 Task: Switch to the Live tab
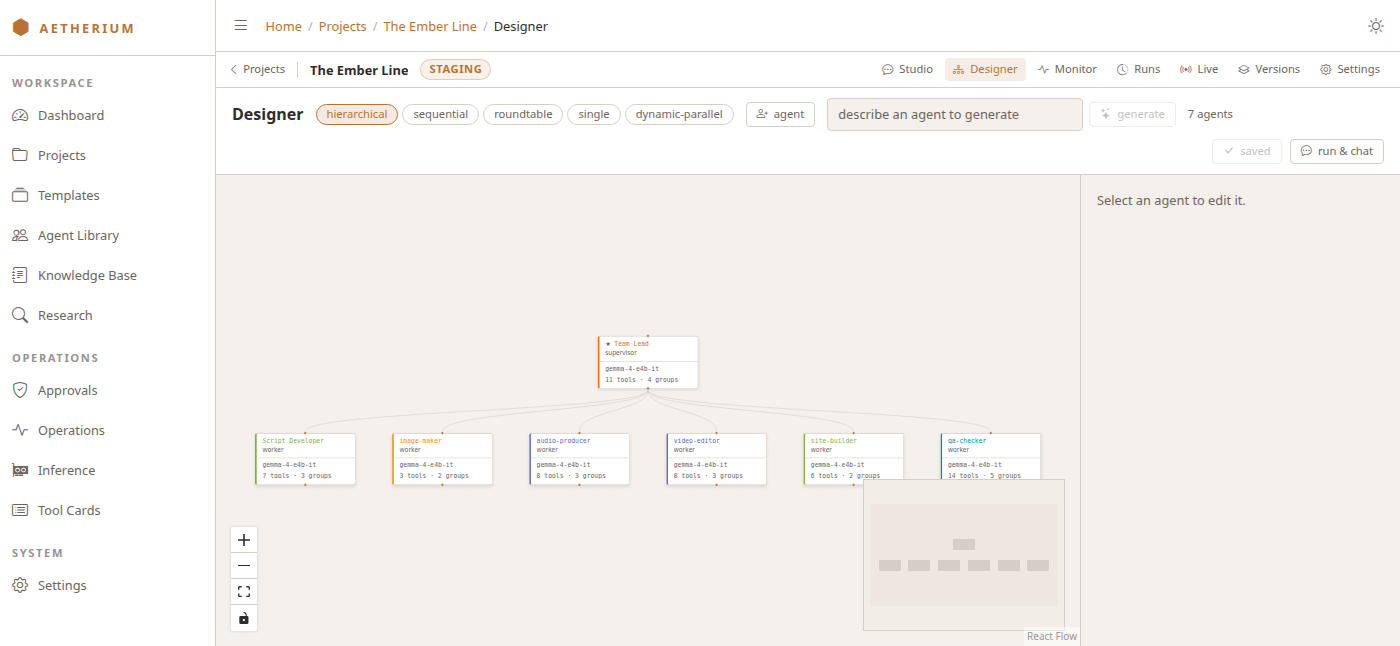tap(1199, 69)
